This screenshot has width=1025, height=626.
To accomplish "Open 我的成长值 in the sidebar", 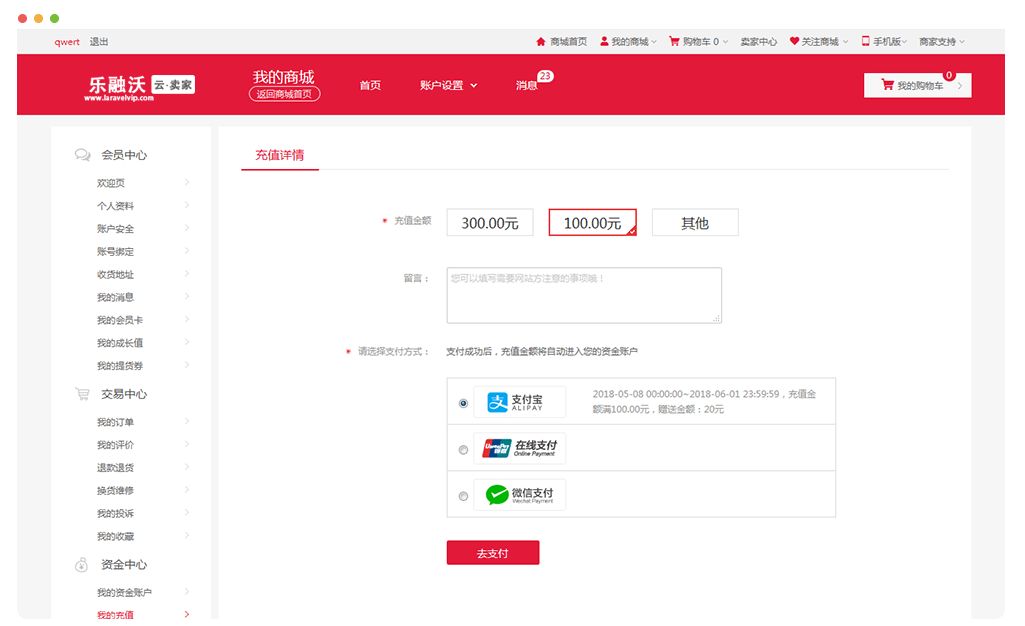I will (120, 343).
